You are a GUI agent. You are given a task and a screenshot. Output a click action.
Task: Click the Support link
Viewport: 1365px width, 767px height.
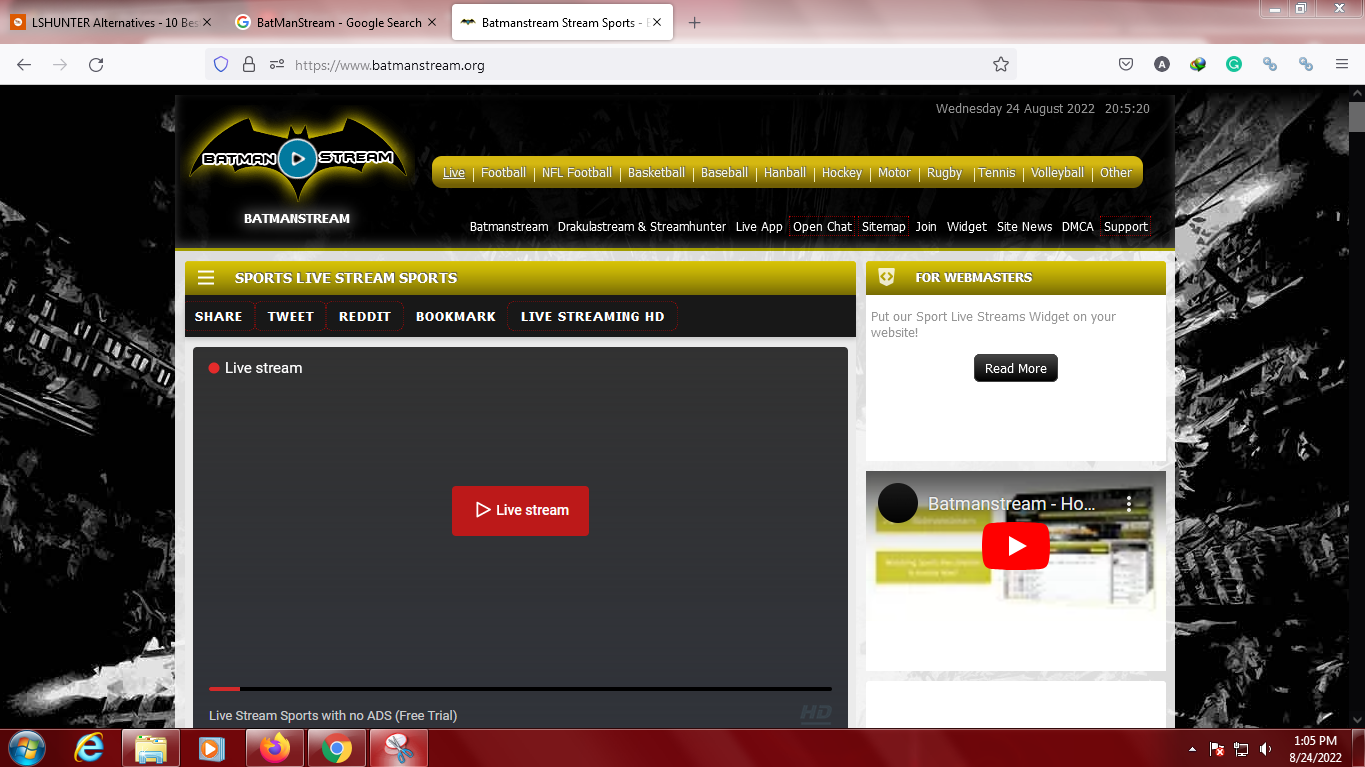(x=1125, y=227)
